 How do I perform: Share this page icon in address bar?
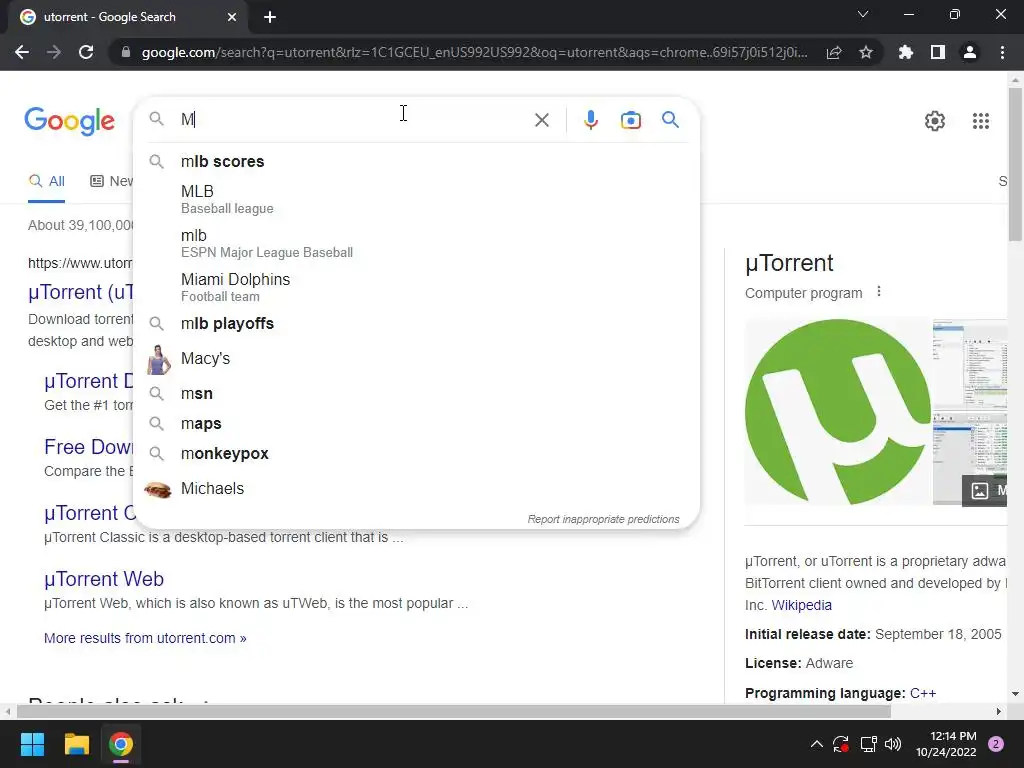click(834, 52)
